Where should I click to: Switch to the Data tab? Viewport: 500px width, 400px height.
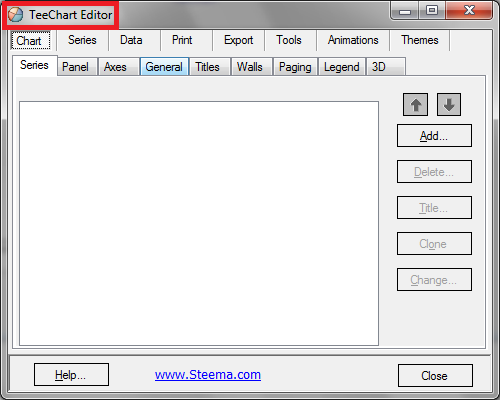pyautogui.click(x=131, y=40)
